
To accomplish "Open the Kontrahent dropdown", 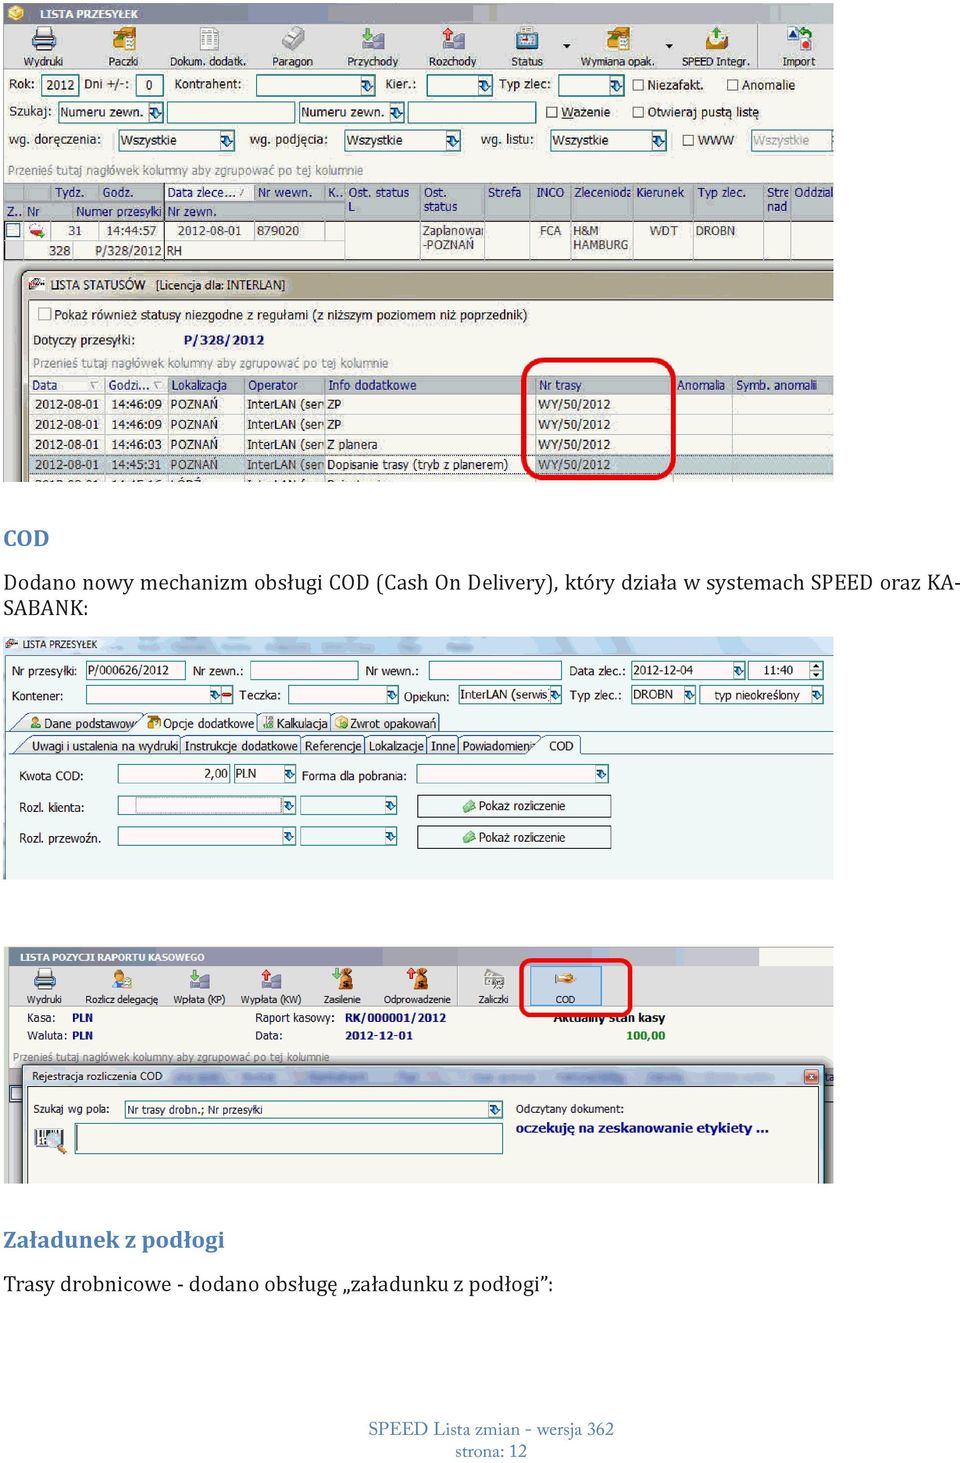I will (367, 86).
